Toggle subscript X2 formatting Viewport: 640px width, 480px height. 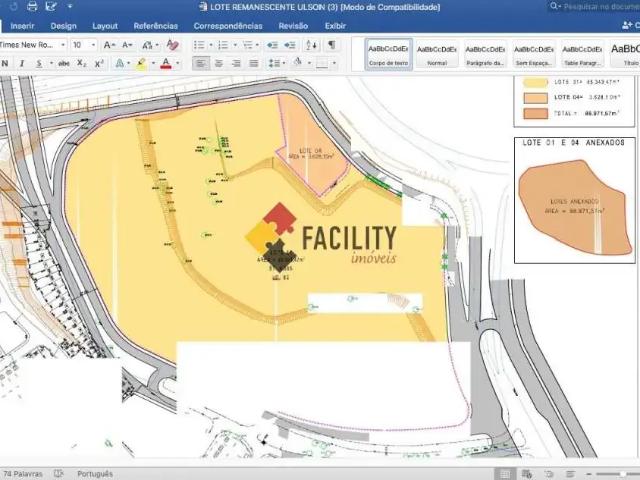click(82, 63)
